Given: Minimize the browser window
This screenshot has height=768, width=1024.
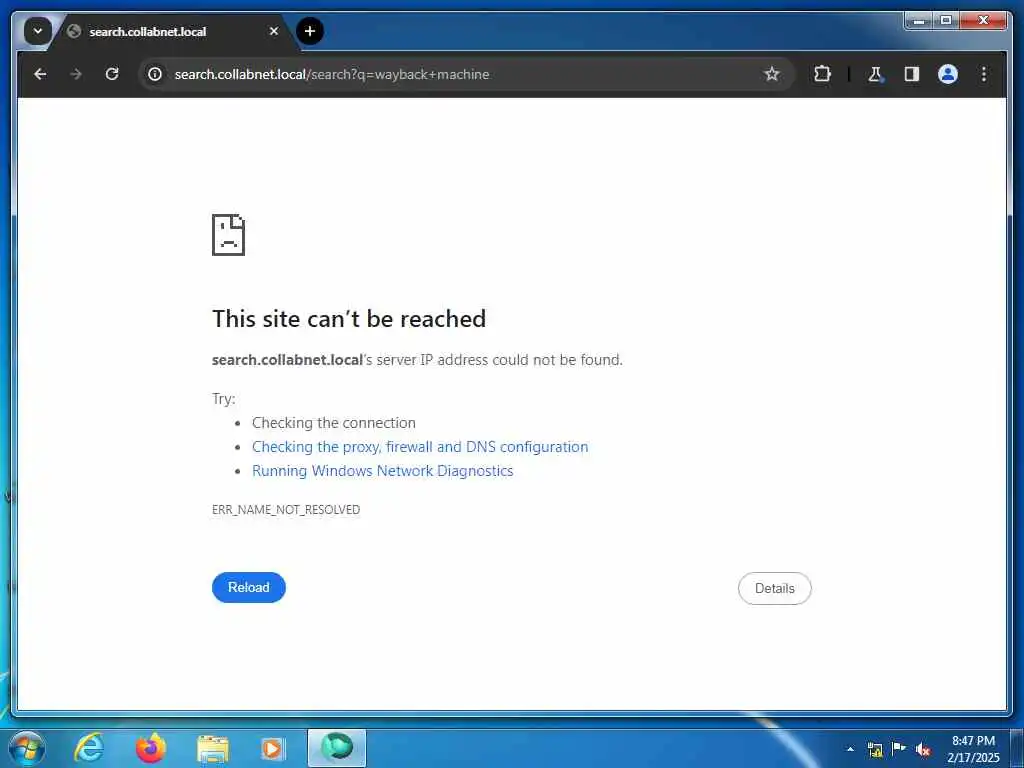Looking at the screenshot, I should click(x=919, y=21).
